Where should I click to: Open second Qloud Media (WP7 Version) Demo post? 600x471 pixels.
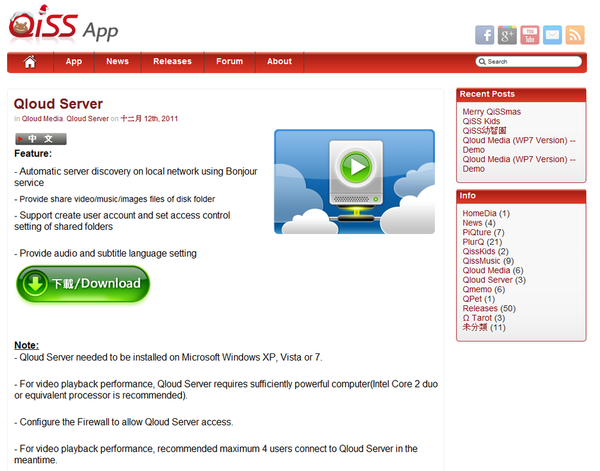click(519, 164)
